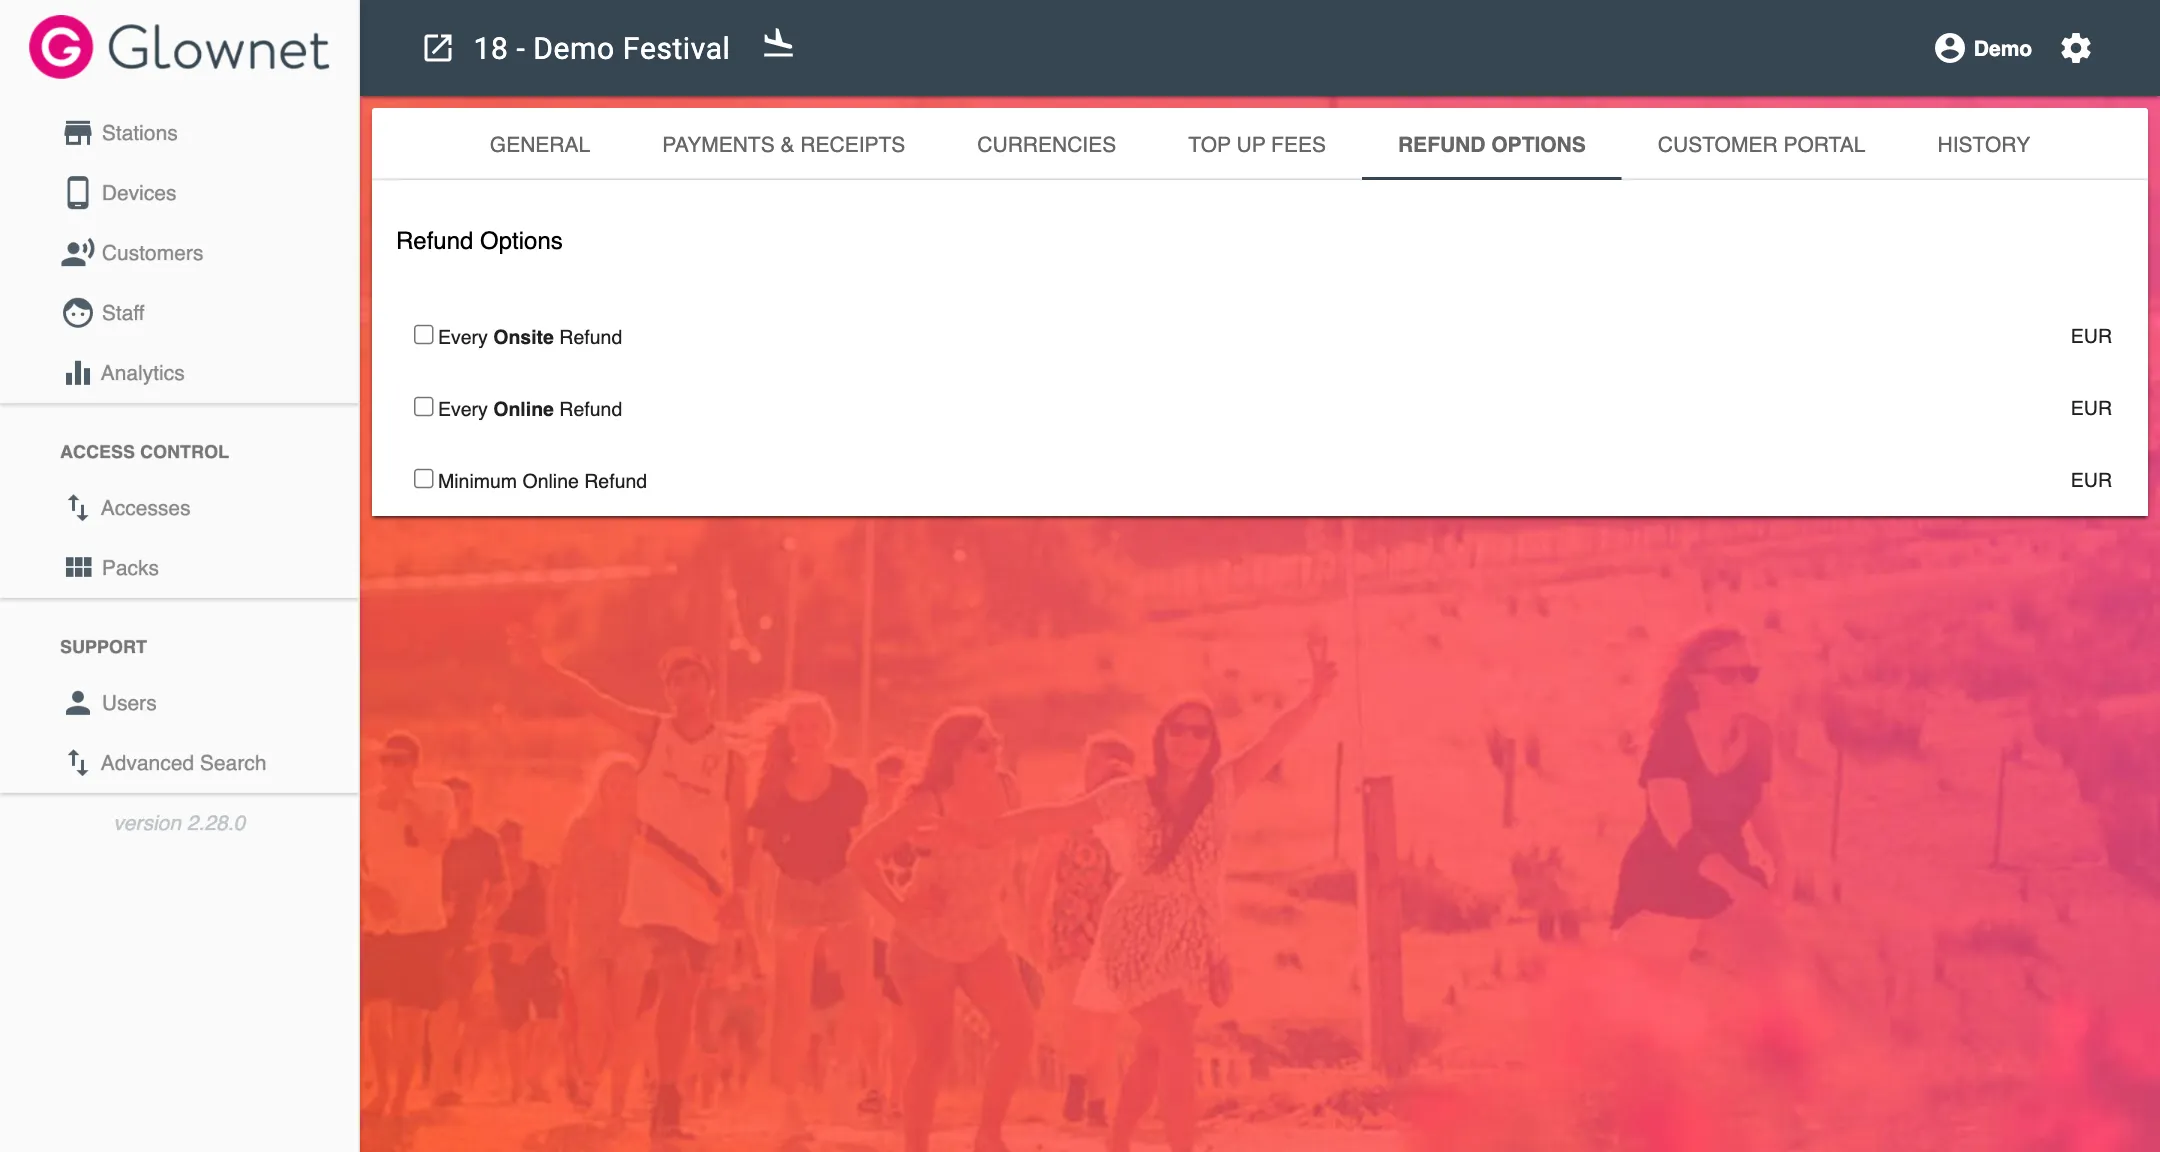This screenshot has width=2160, height=1152.
Task: Enable Every Onsite Refund checkbox
Action: (x=424, y=335)
